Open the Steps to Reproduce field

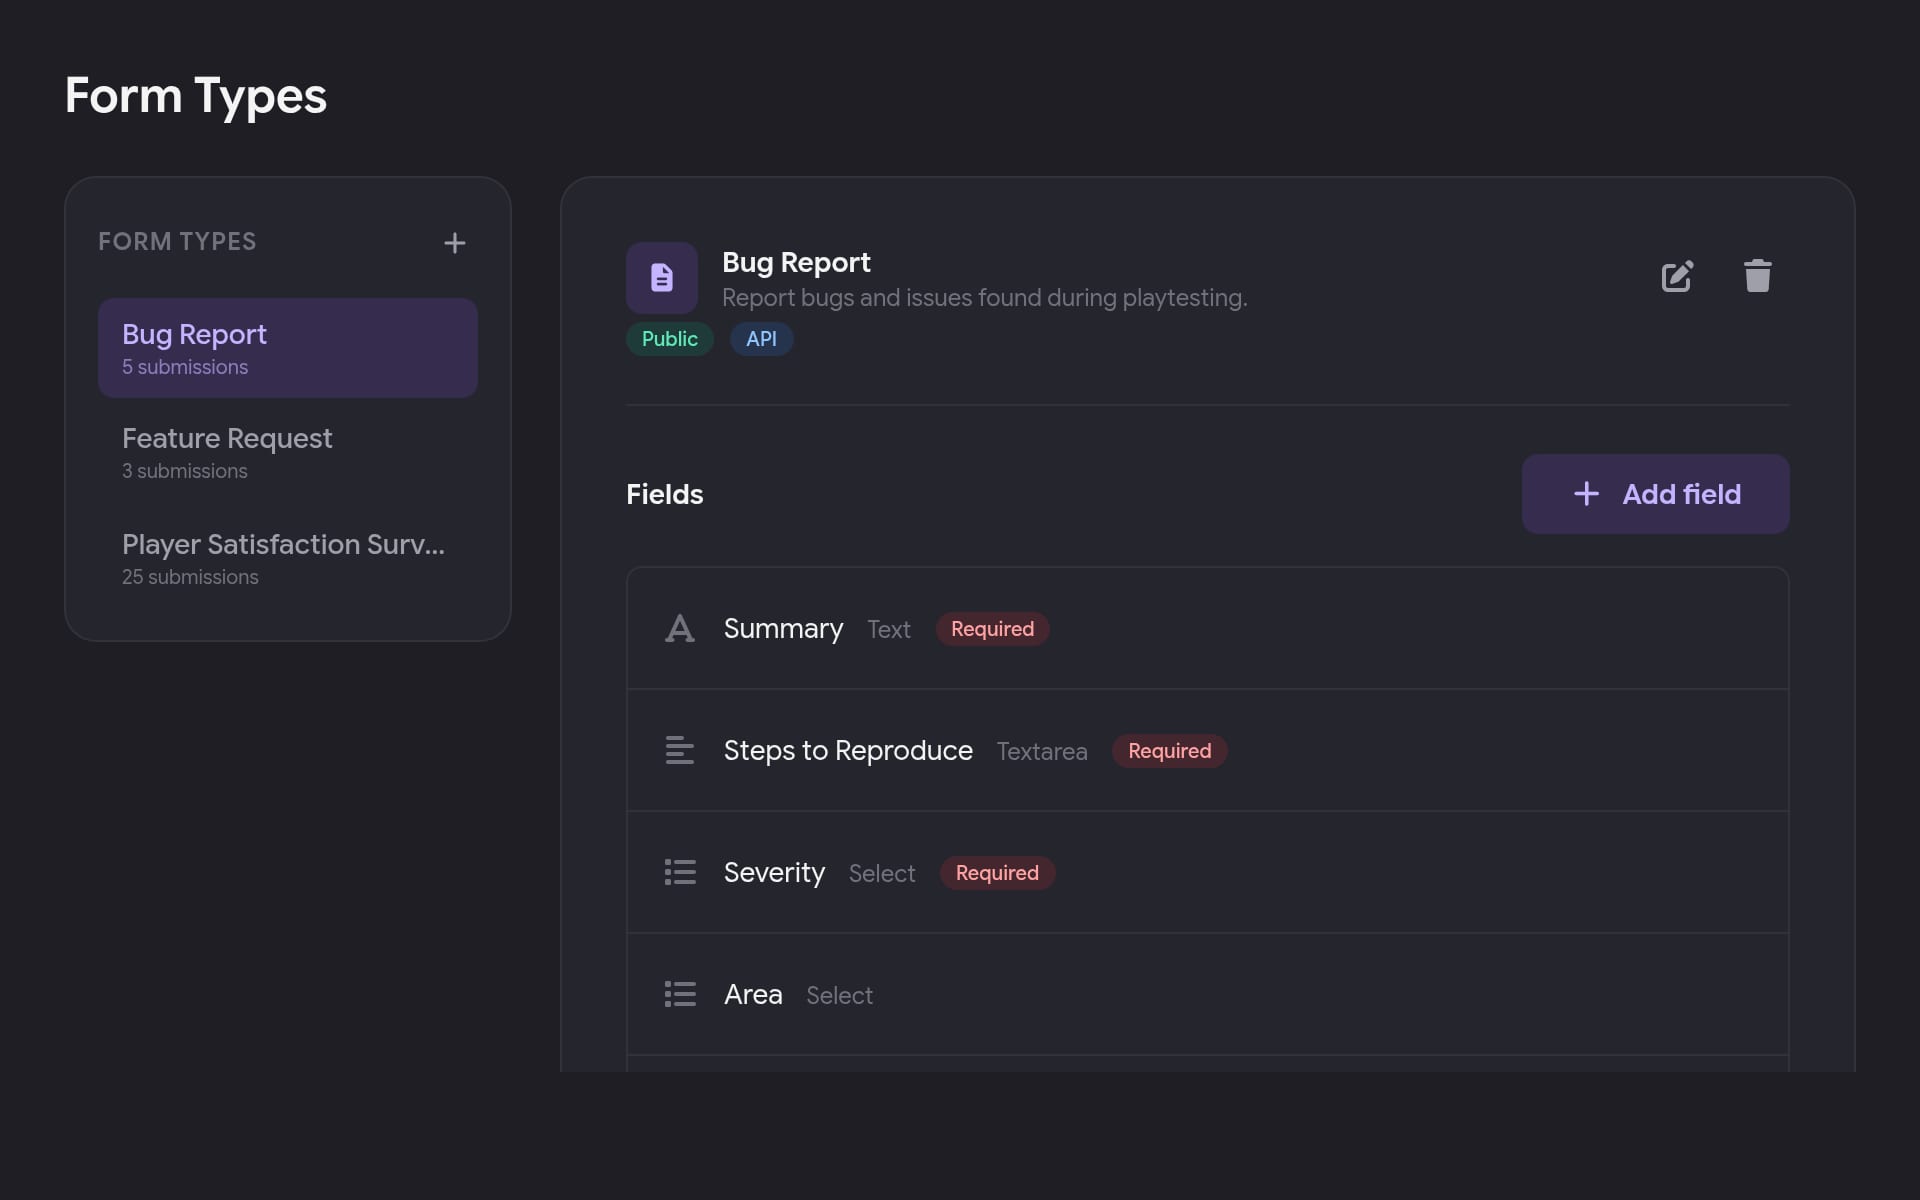(x=1207, y=751)
